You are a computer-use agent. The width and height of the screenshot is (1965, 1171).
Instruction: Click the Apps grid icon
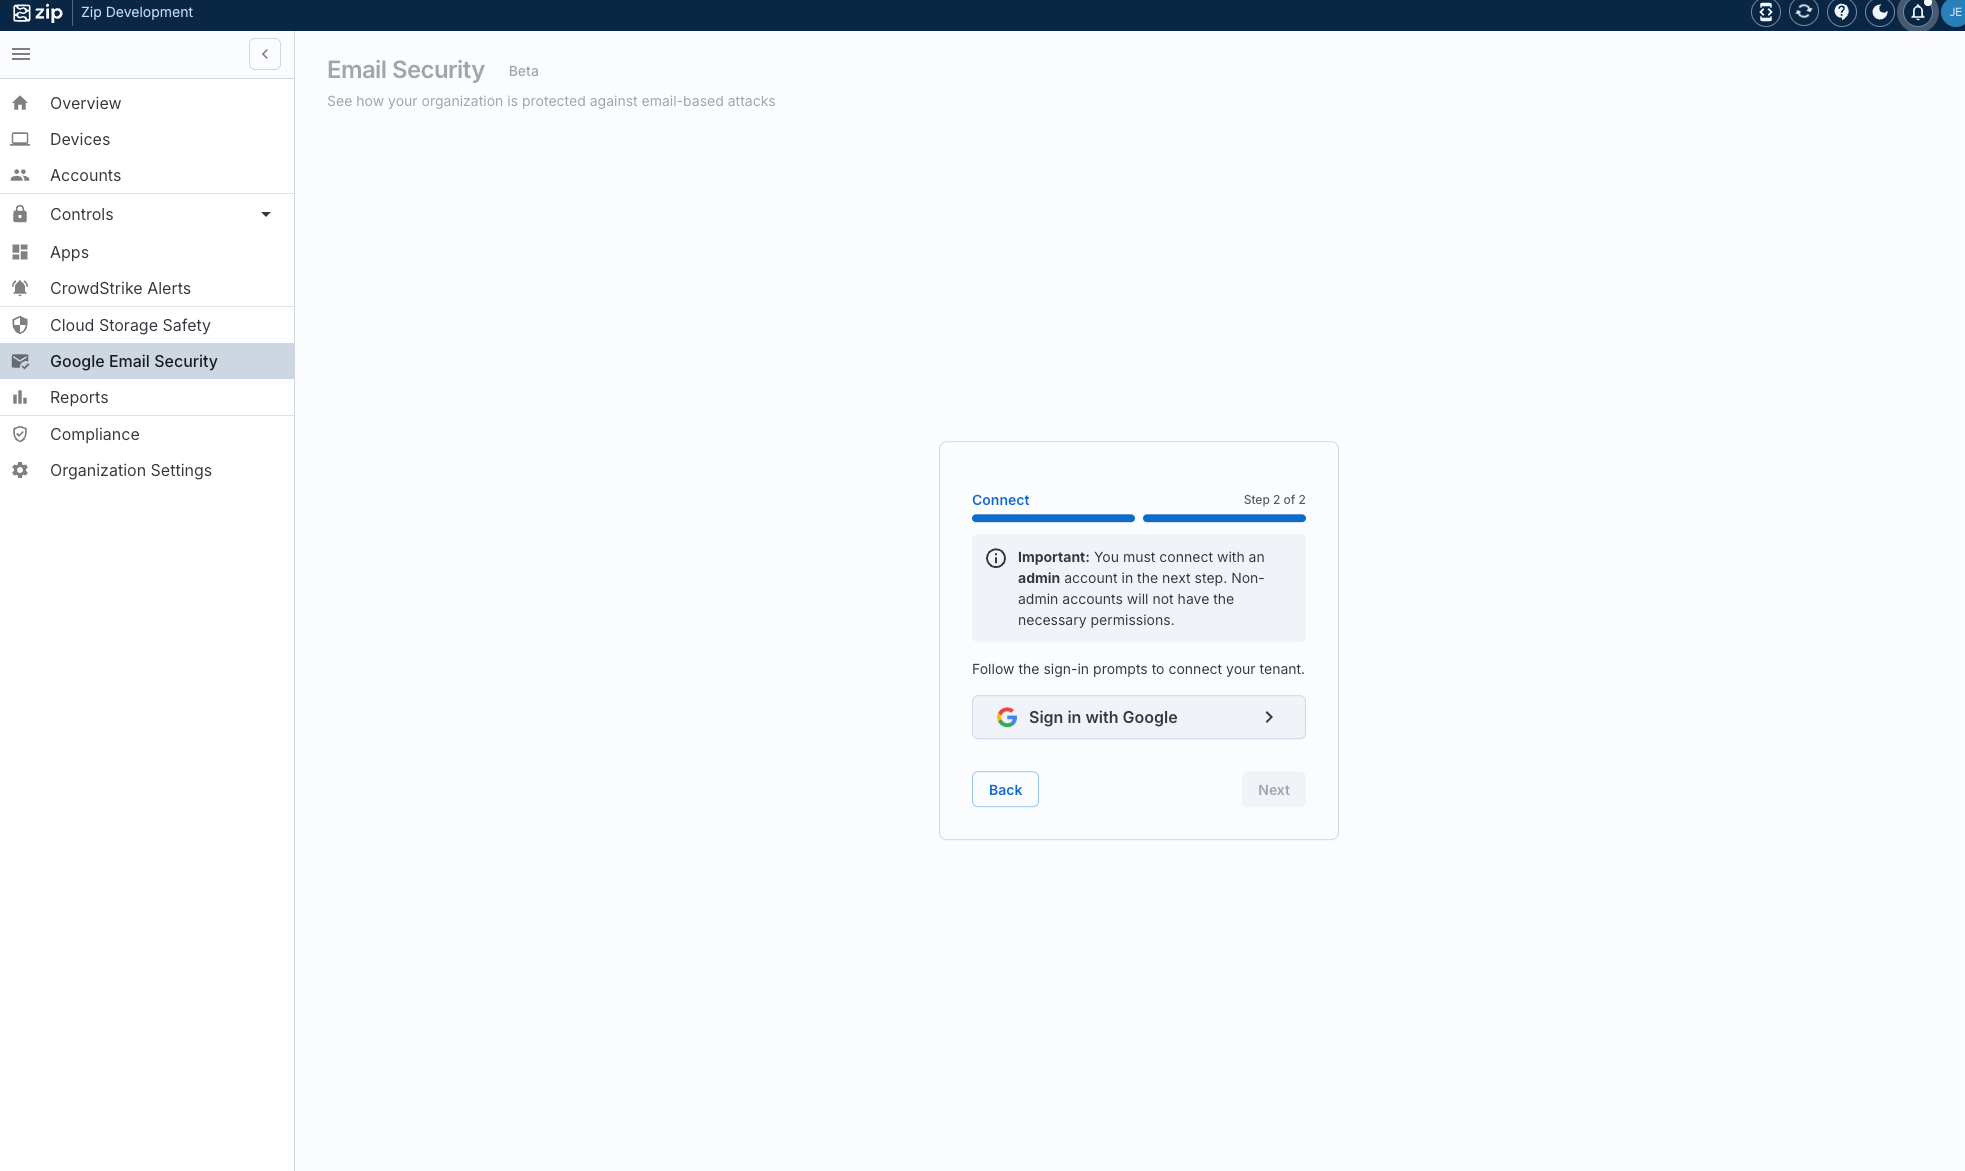click(20, 252)
